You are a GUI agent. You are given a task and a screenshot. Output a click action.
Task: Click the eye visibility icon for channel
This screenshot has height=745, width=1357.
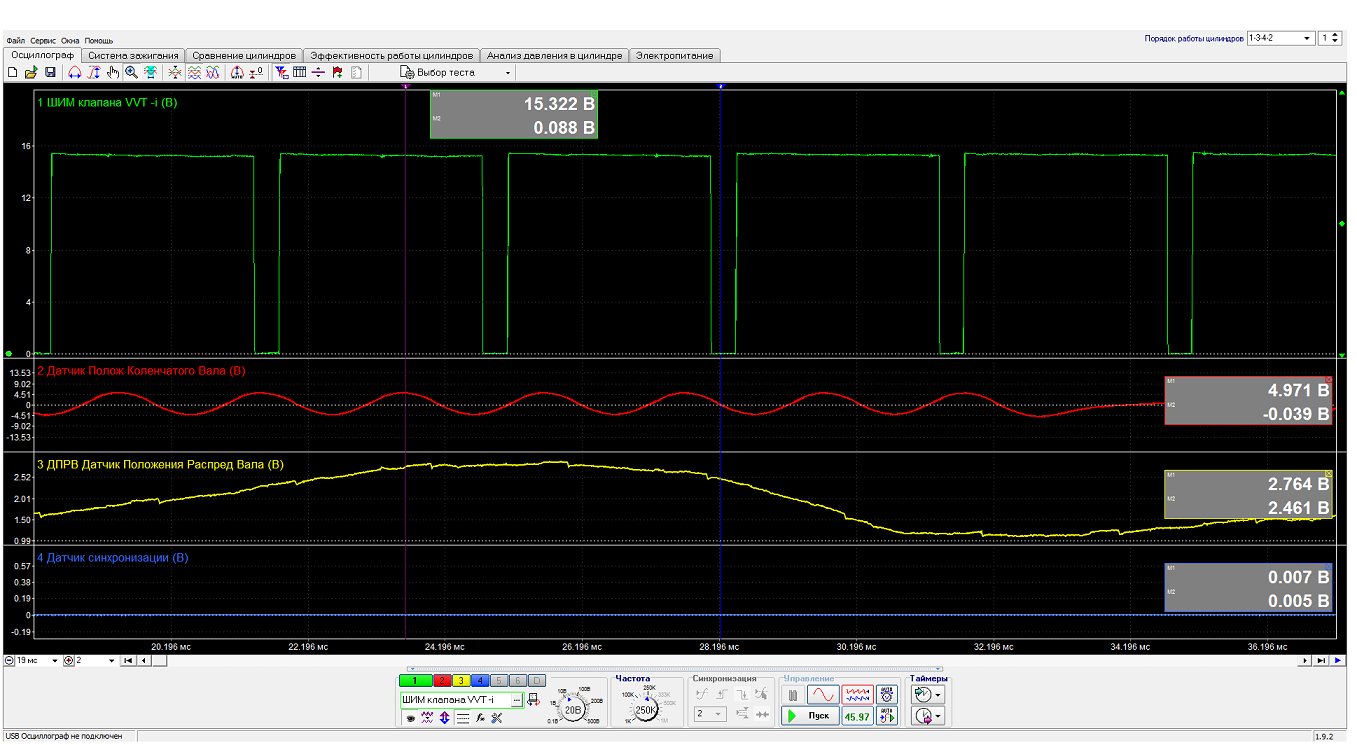(410, 718)
